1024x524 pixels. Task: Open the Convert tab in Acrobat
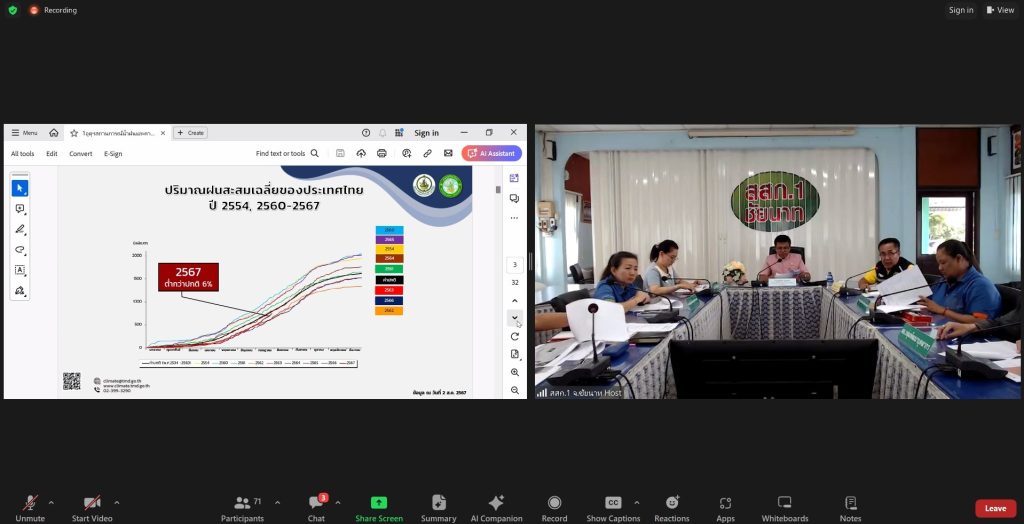tap(80, 154)
